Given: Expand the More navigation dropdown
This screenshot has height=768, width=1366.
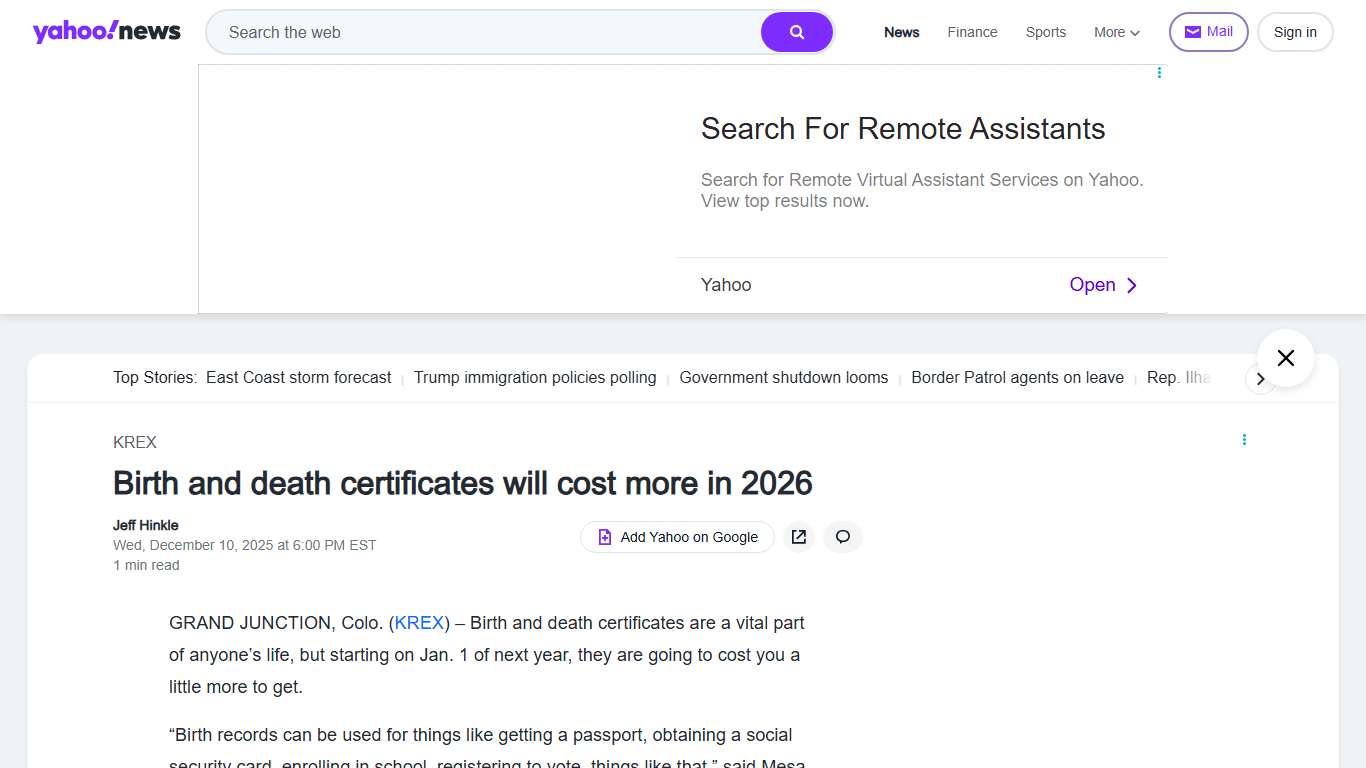Looking at the screenshot, I should point(1115,32).
